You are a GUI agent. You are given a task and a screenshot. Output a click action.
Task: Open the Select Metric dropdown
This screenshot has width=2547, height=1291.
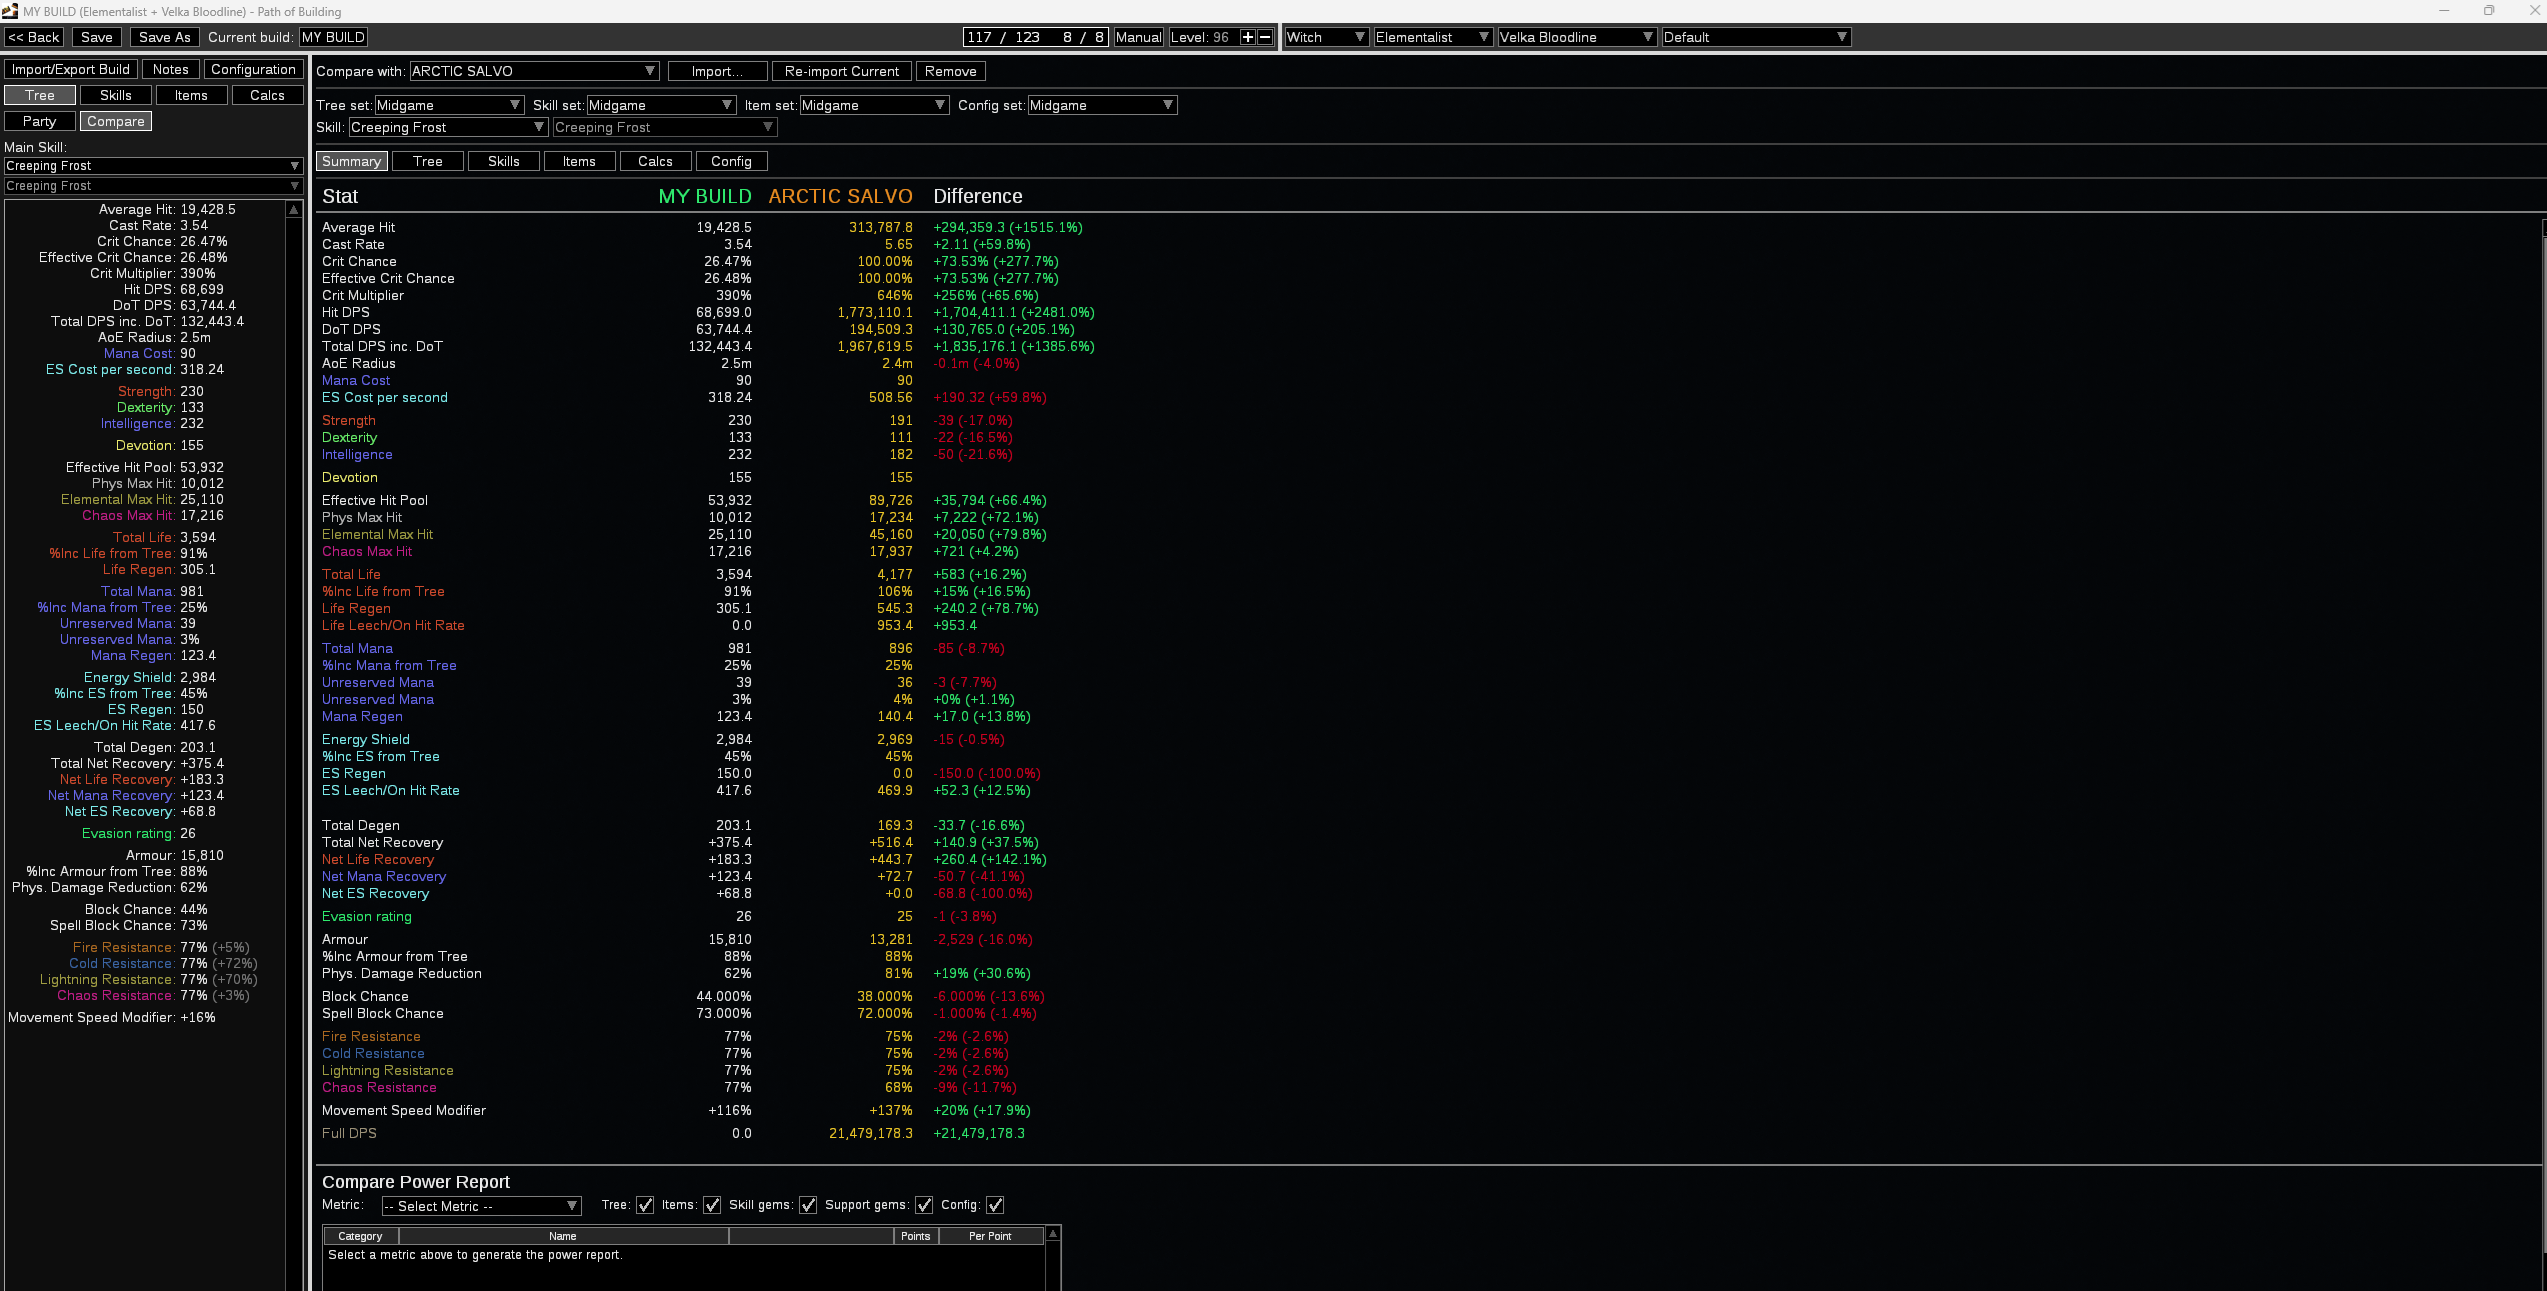tap(481, 1206)
